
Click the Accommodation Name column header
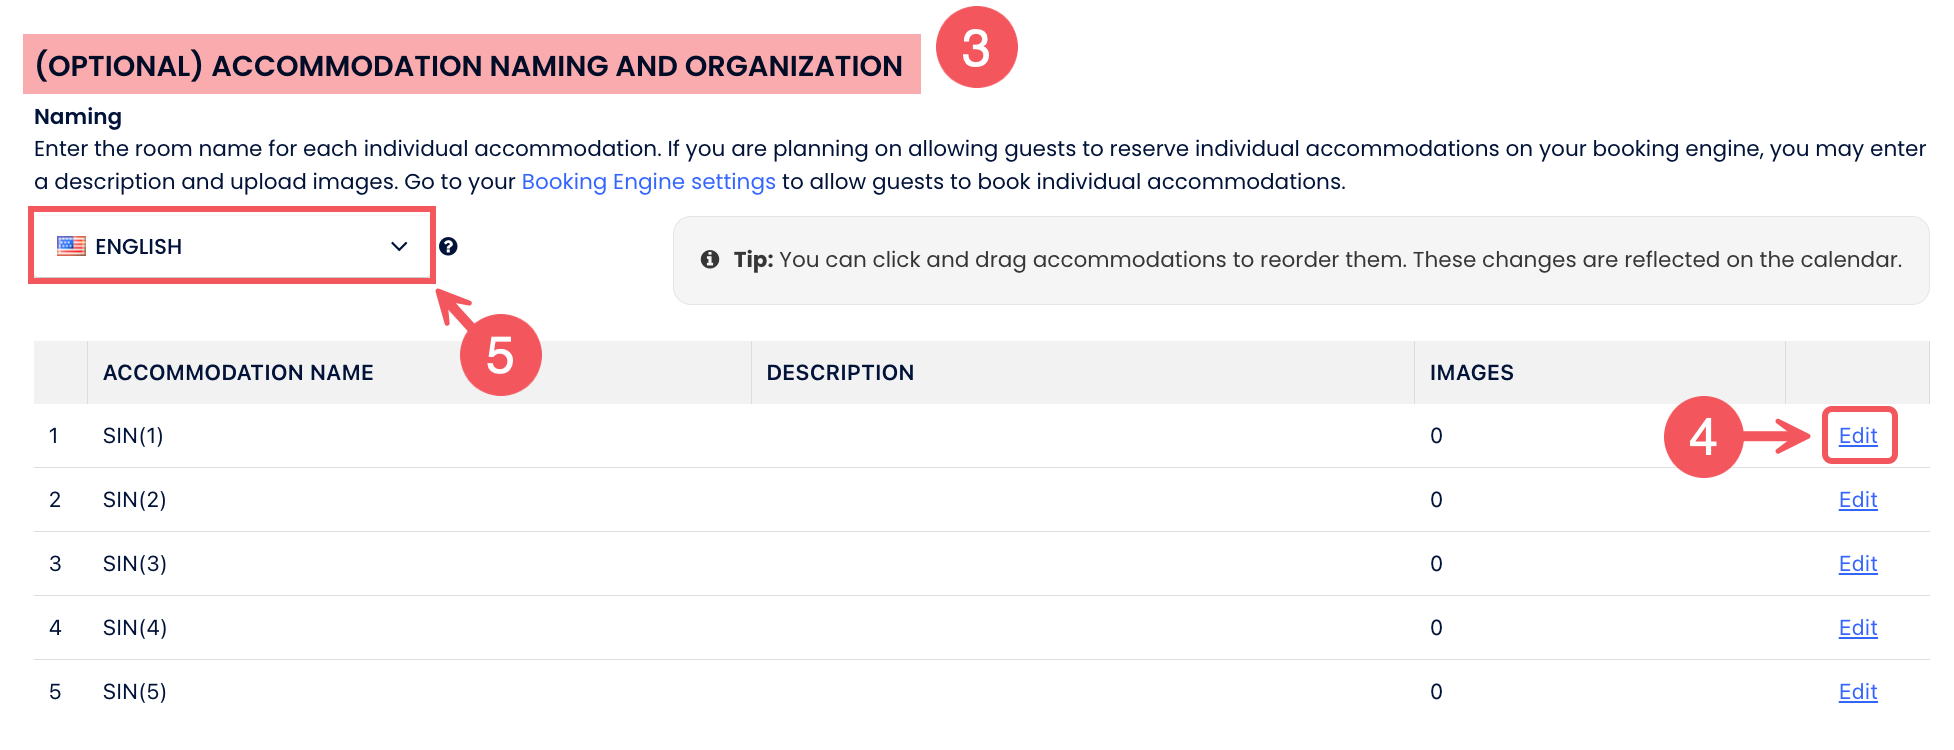(x=238, y=373)
